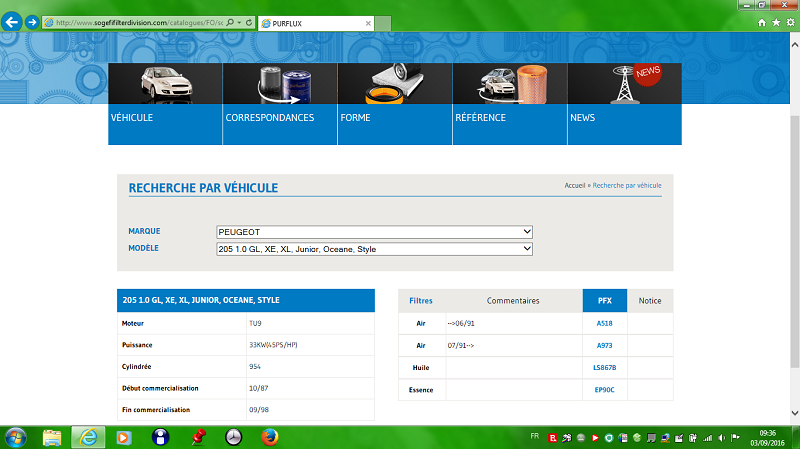Select the 09/98 Fin commercialisation value

click(259, 410)
